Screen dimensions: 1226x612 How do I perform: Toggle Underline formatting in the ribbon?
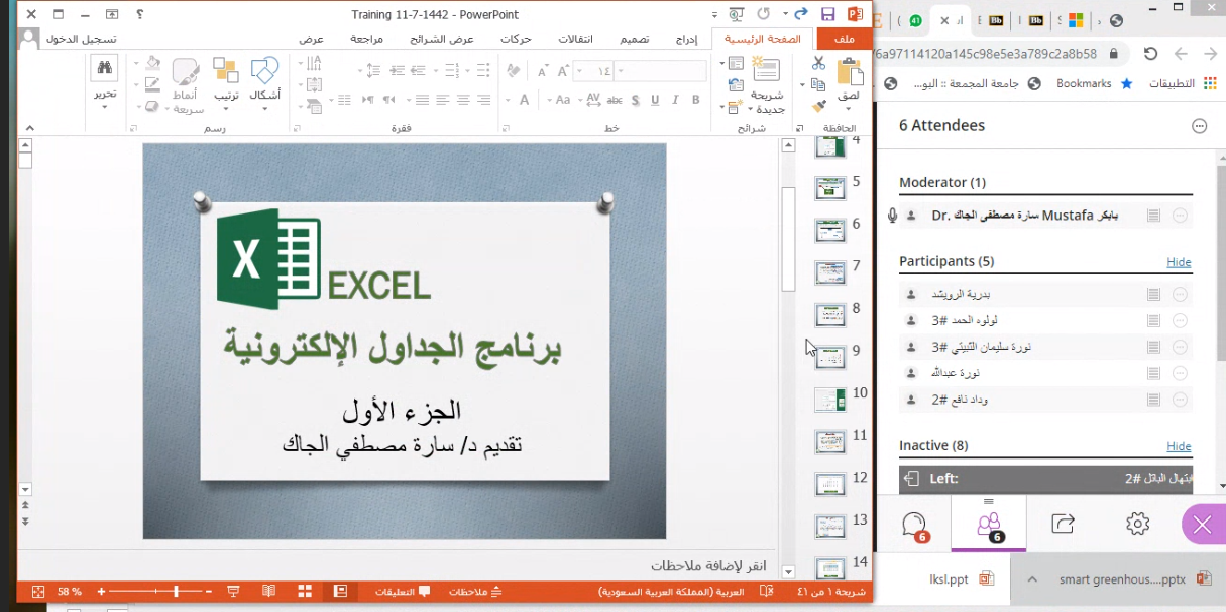(x=655, y=99)
